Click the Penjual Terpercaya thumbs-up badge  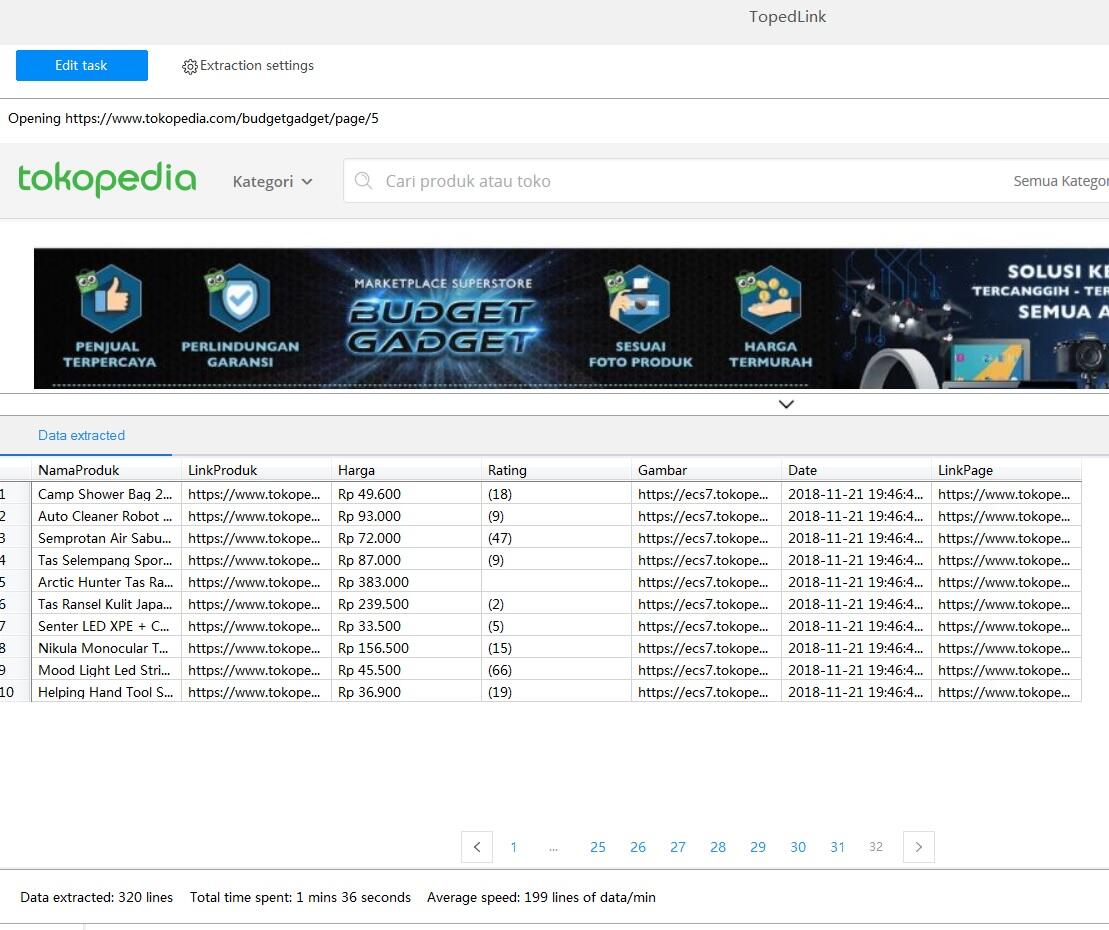pos(109,299)
